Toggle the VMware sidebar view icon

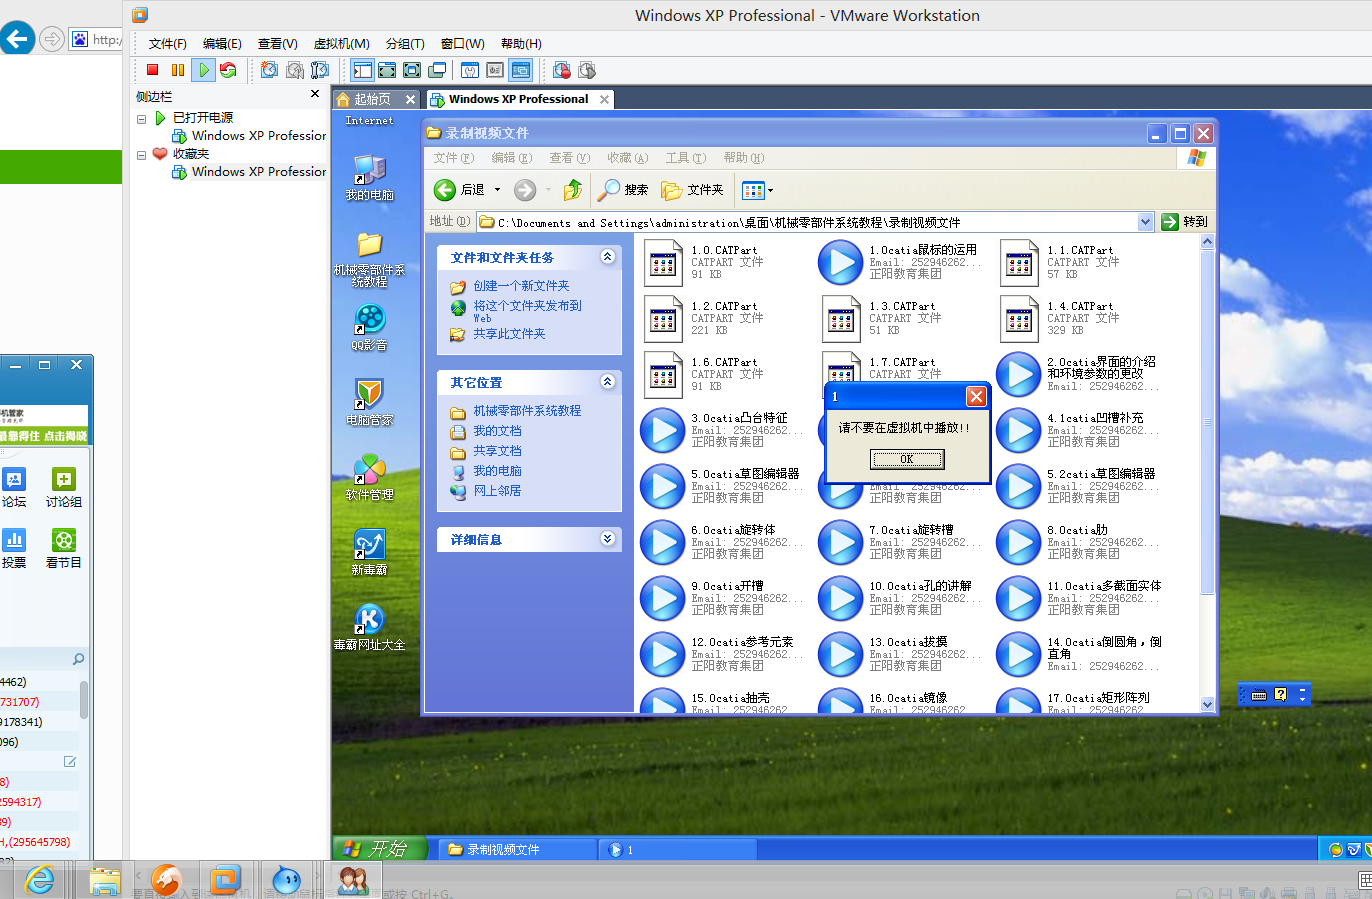coord(362,70)
